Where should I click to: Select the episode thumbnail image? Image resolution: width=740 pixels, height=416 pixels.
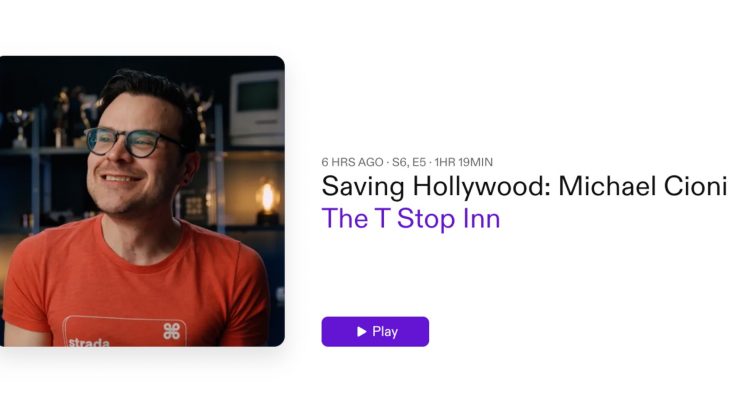coord(142,201)
